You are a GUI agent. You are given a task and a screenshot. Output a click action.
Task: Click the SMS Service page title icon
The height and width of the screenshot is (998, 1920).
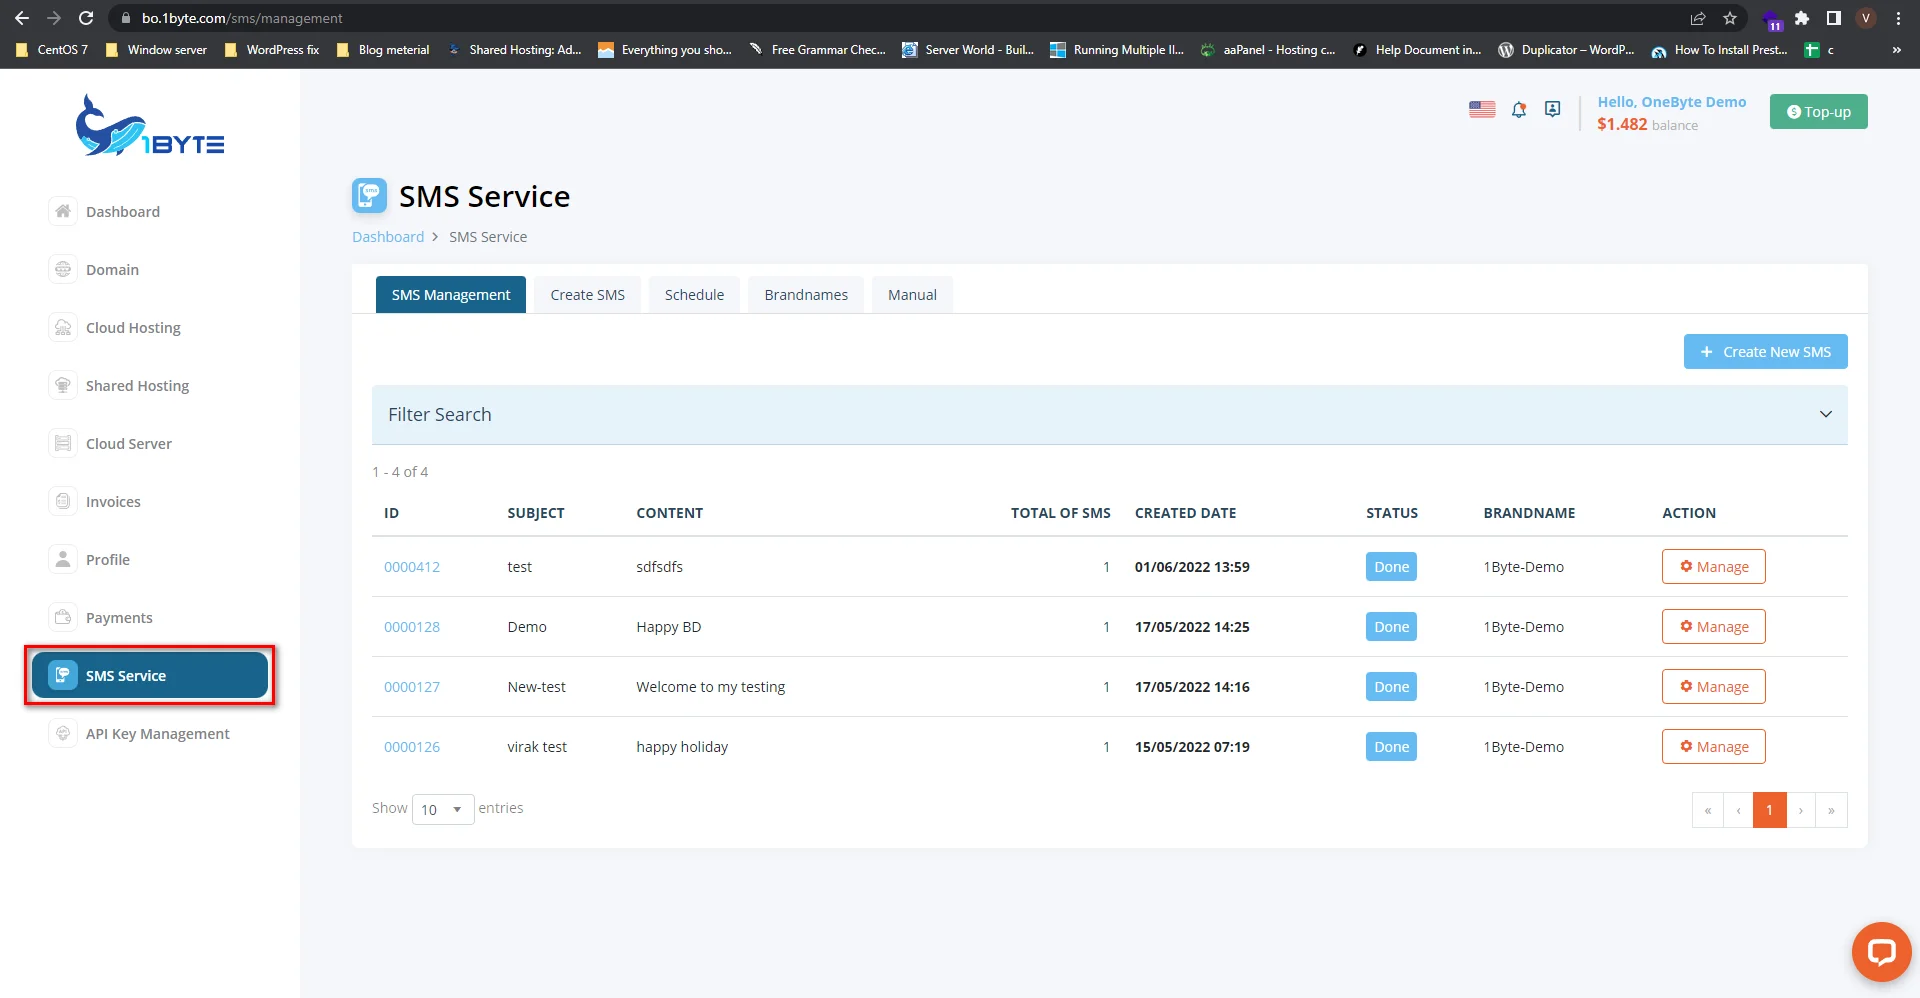coord(369,195)
